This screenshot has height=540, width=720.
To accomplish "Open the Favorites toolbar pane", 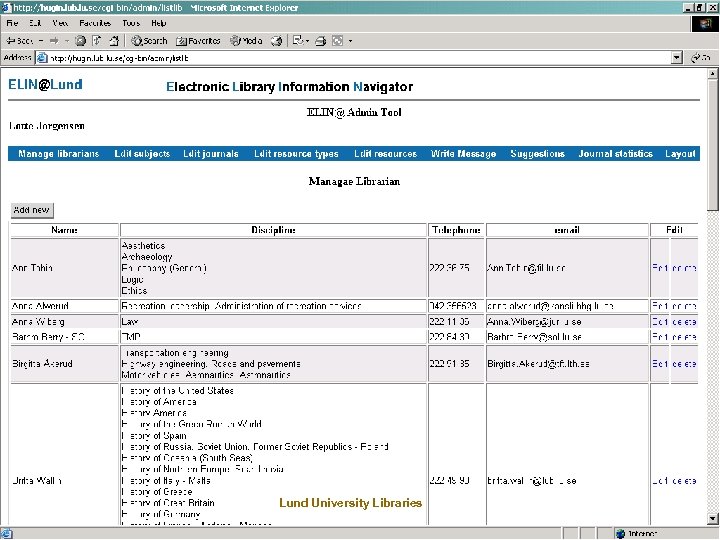I will point(198,41).
